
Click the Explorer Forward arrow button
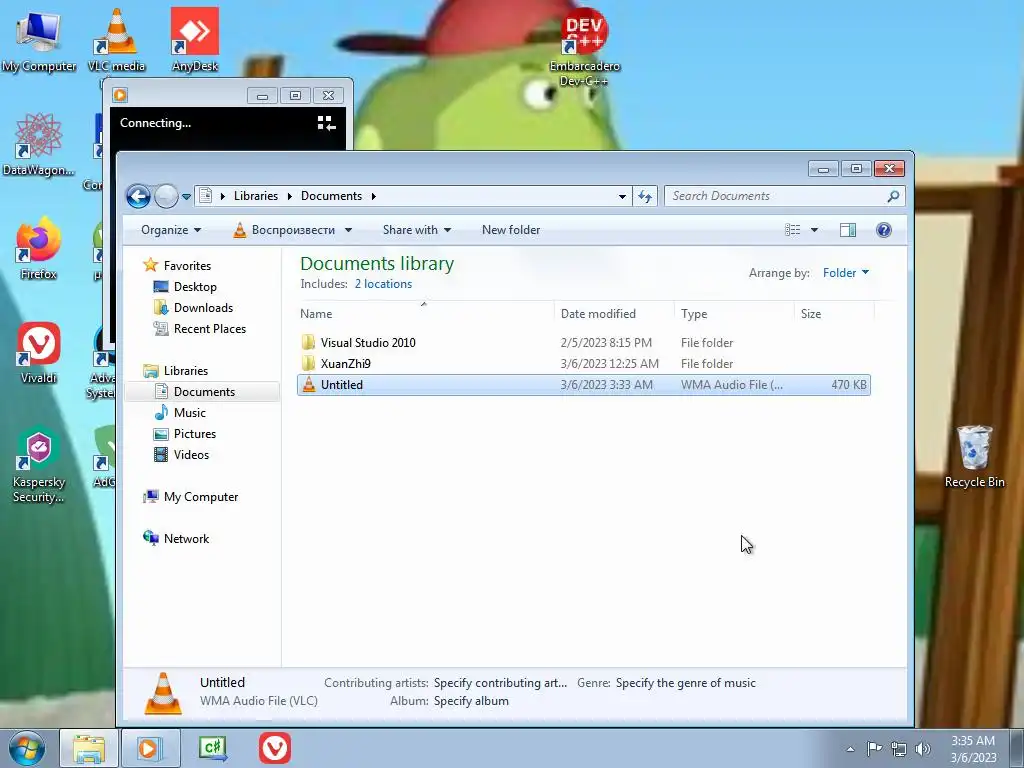[x=166, y=196]
